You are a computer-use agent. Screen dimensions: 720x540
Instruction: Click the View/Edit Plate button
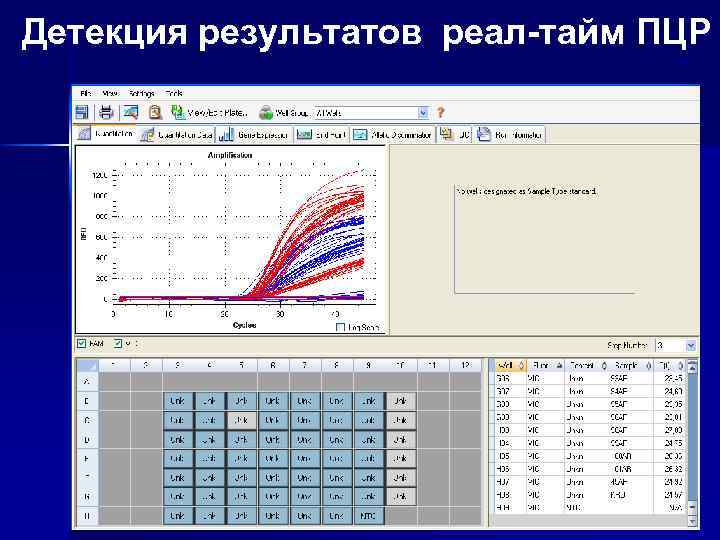[209, 112]
